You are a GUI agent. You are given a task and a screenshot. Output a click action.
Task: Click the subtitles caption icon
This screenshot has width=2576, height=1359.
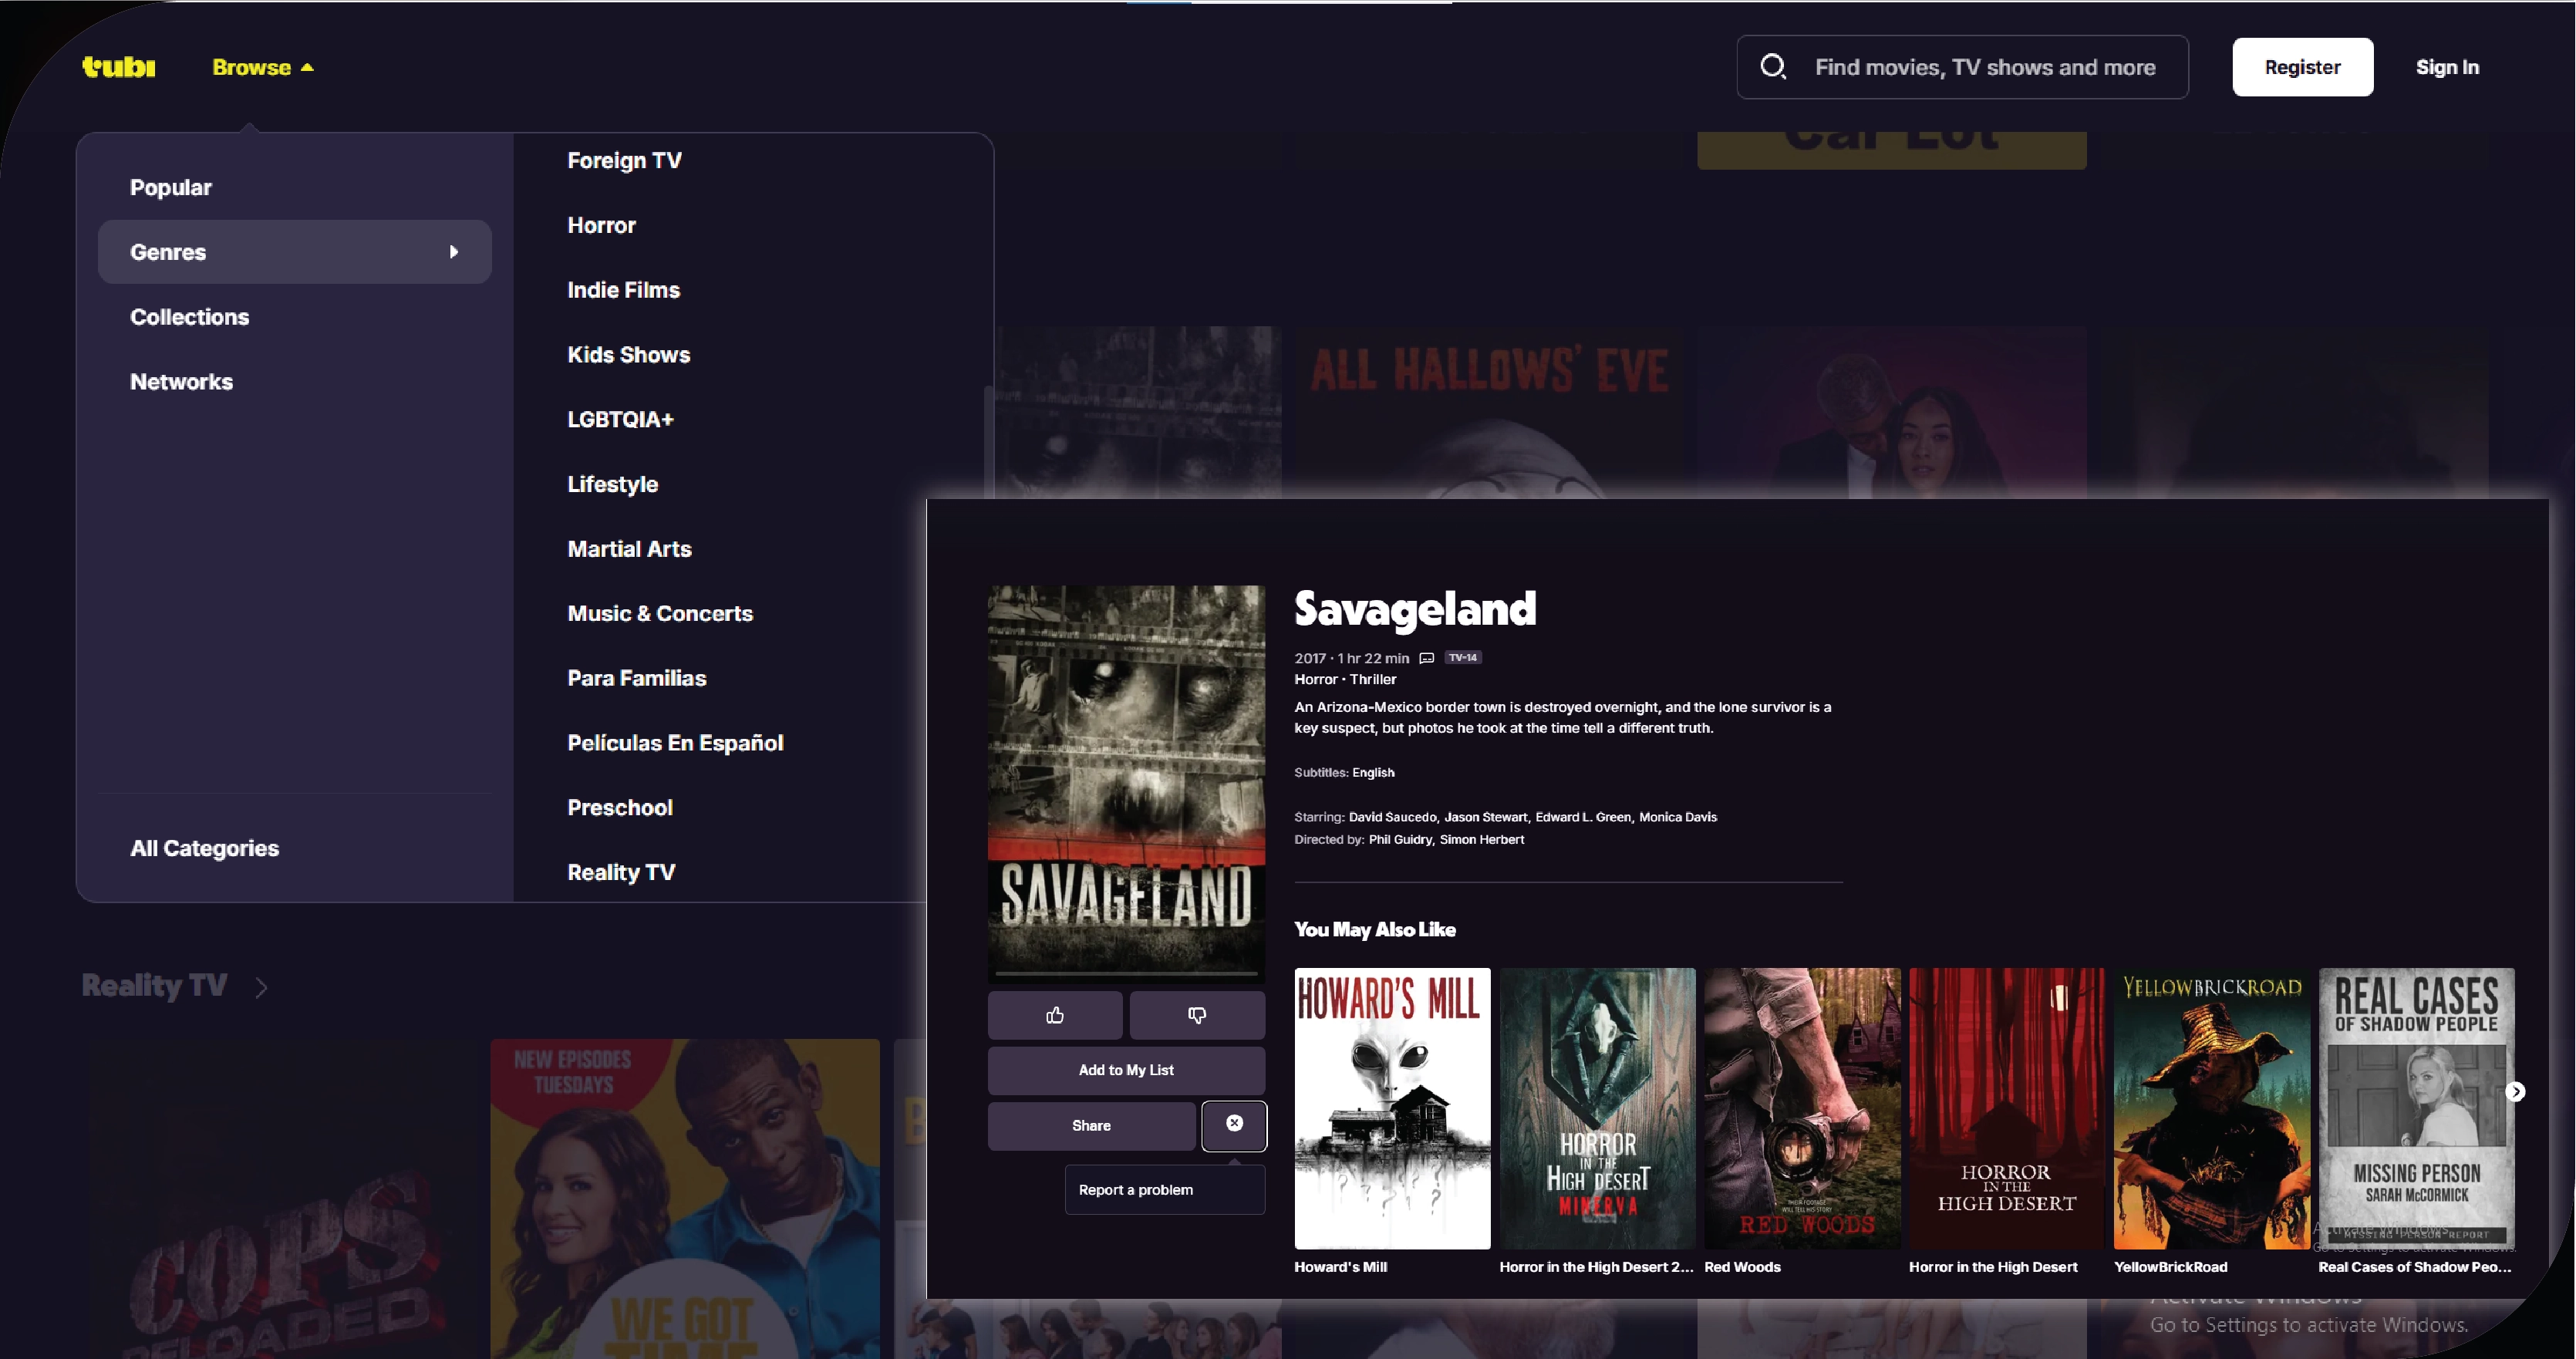point(1427,658)
